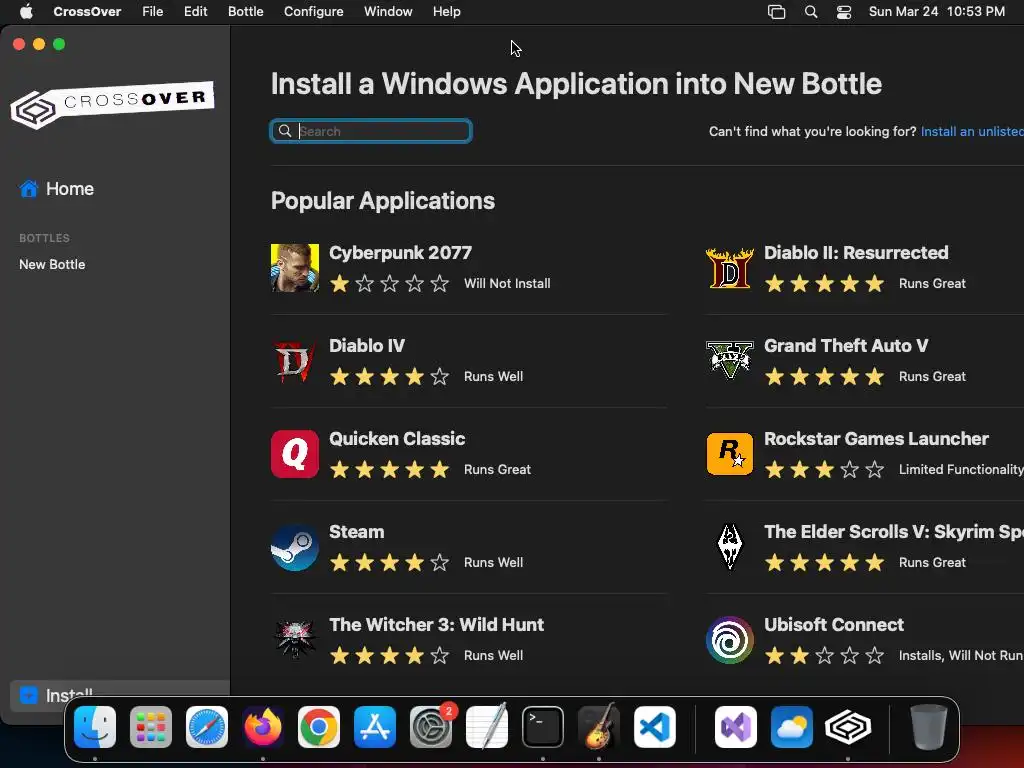The width and height of the screenshot is (1024, 768).
Task: Open System Settings from the Dock
Action: 431,726
